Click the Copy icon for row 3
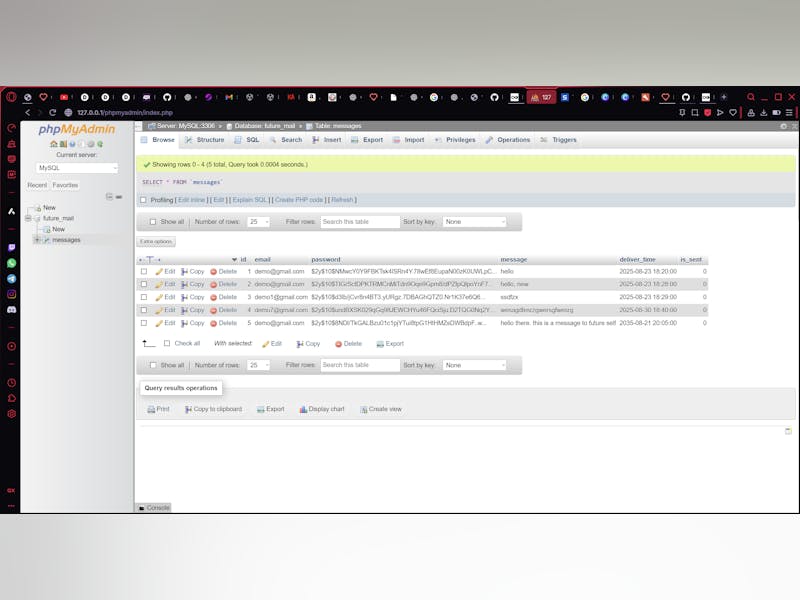800x600 pixels. tap(185, 297)
